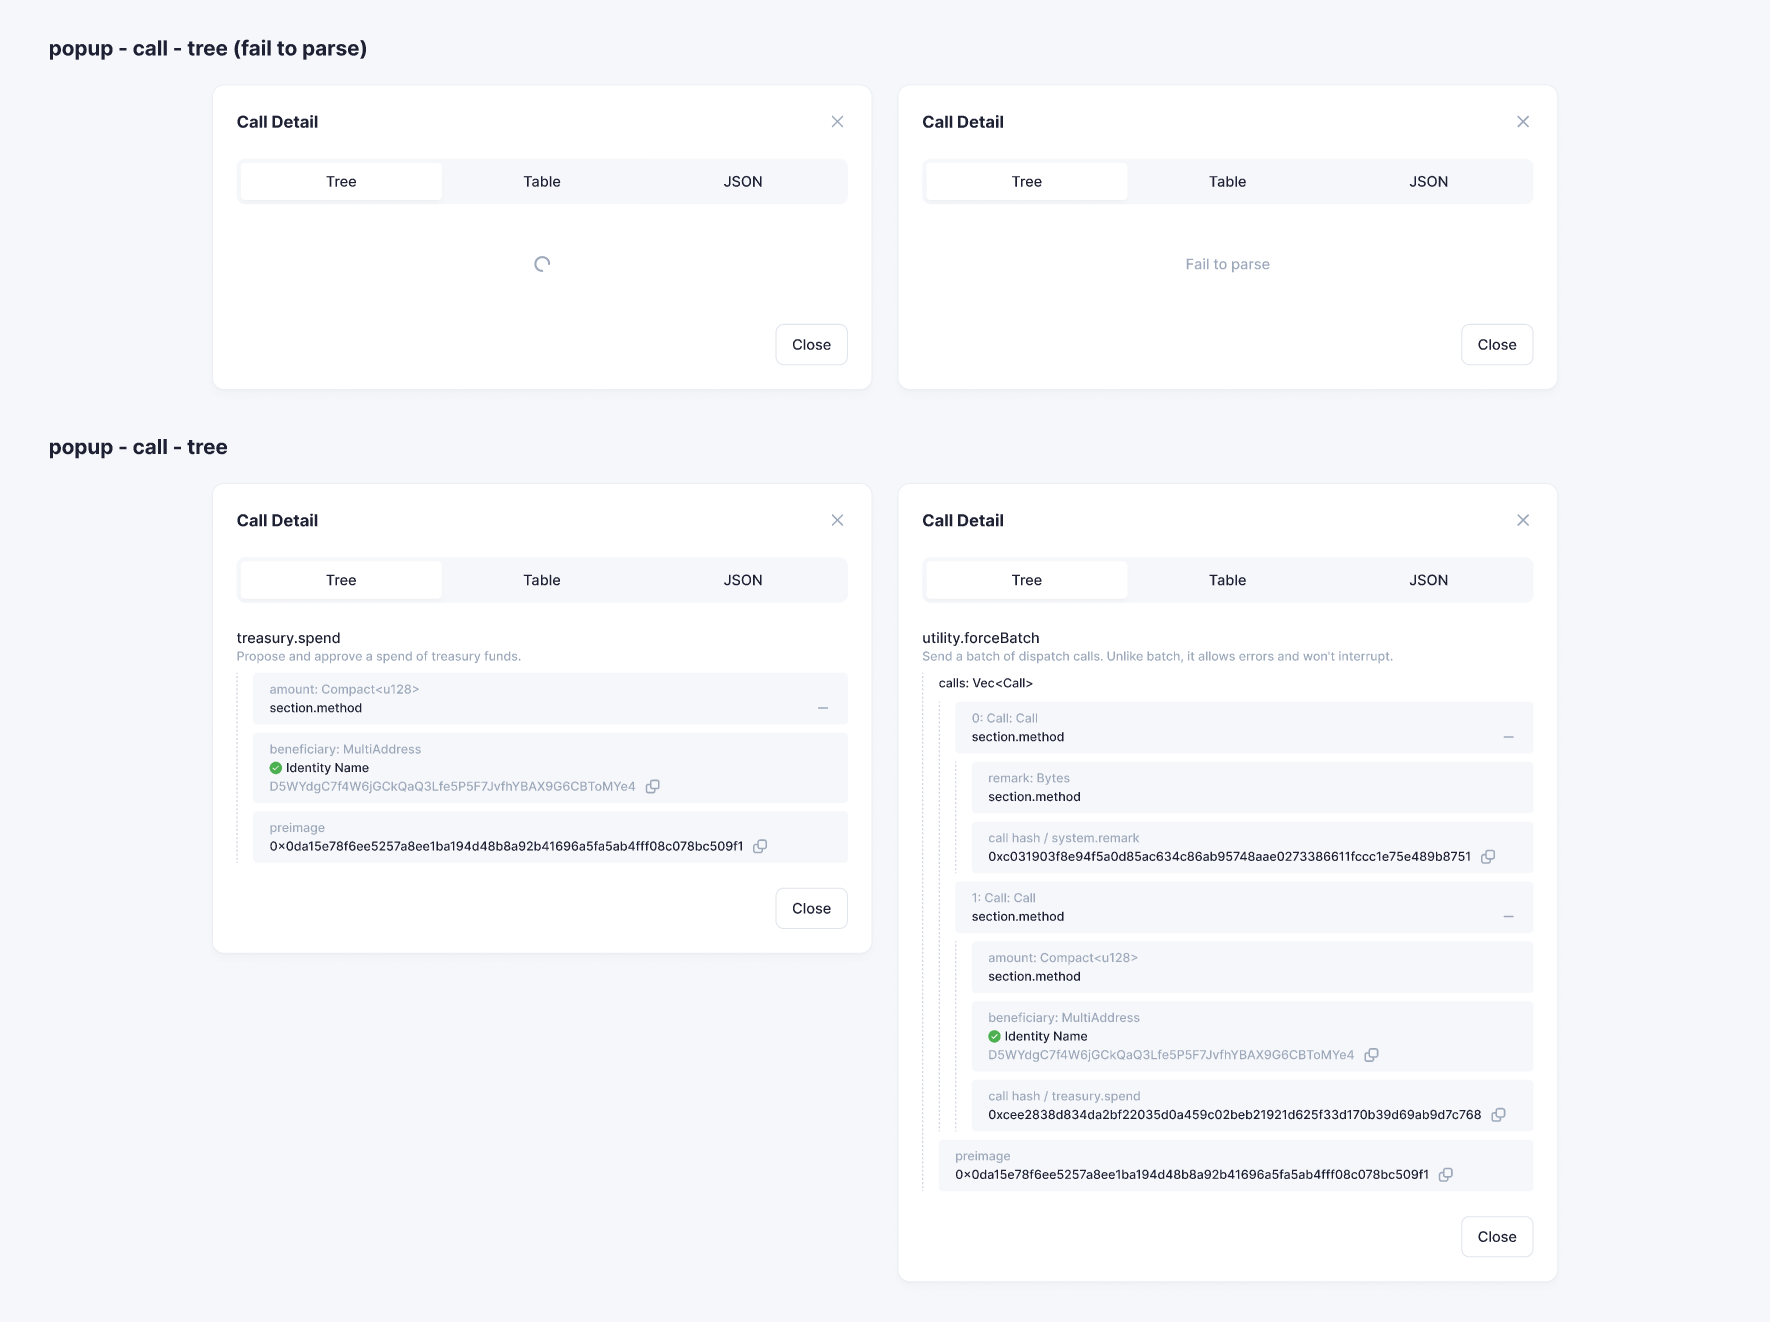1770x1322 pixels.
Task: Copy the system.remark call hash in utility.forceBatch
Action: point(1489,856)
